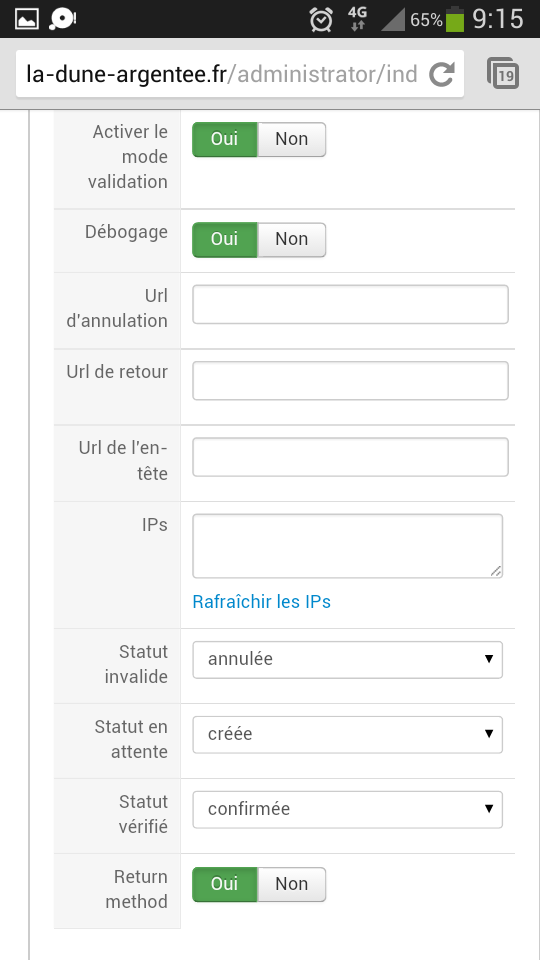Screen dimensions: 540x960
Task: Open the Statut vérifié dropdown
Action: [x=347, y=809]
